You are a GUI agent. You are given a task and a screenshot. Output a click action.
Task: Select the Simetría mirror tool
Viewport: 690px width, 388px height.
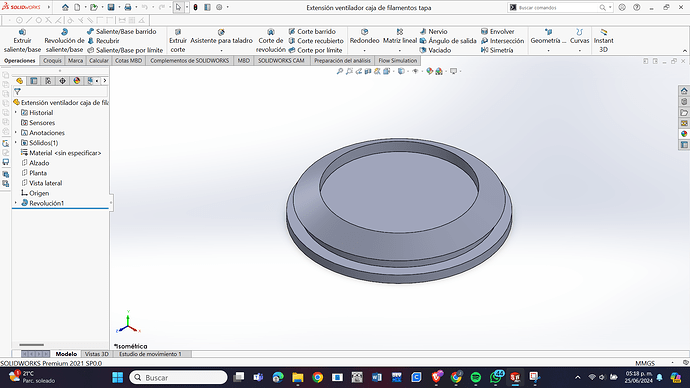497,50
